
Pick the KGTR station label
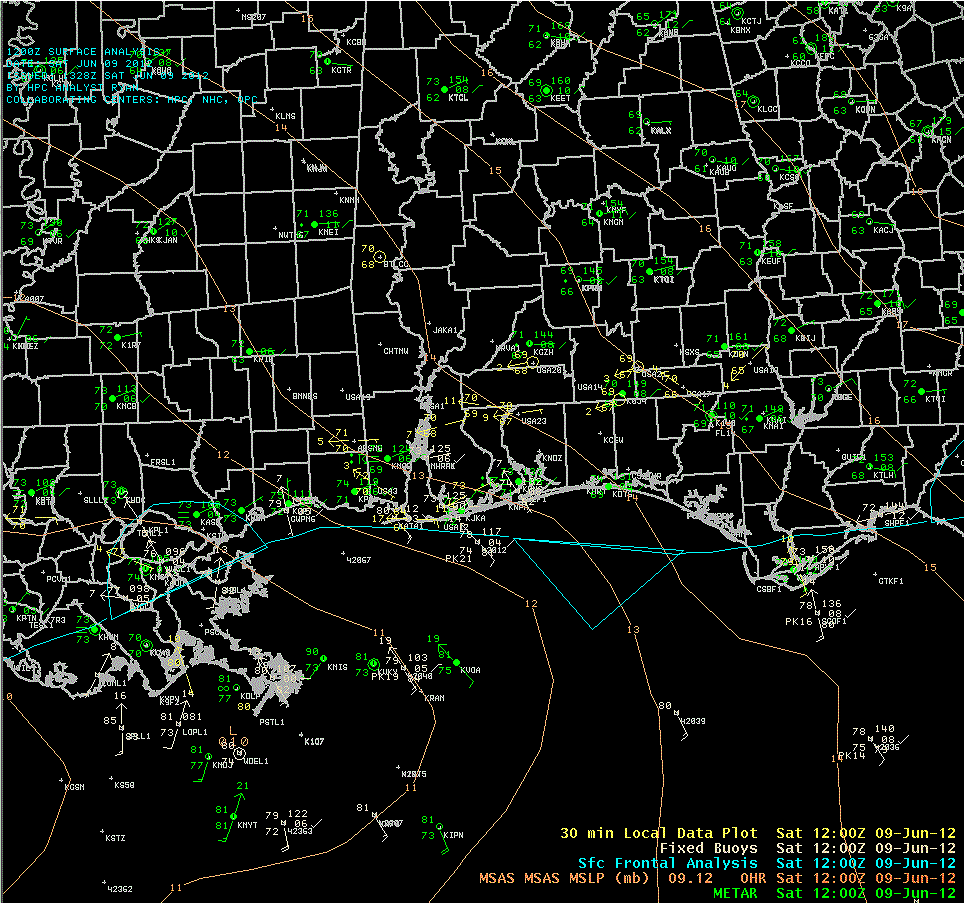341,70
